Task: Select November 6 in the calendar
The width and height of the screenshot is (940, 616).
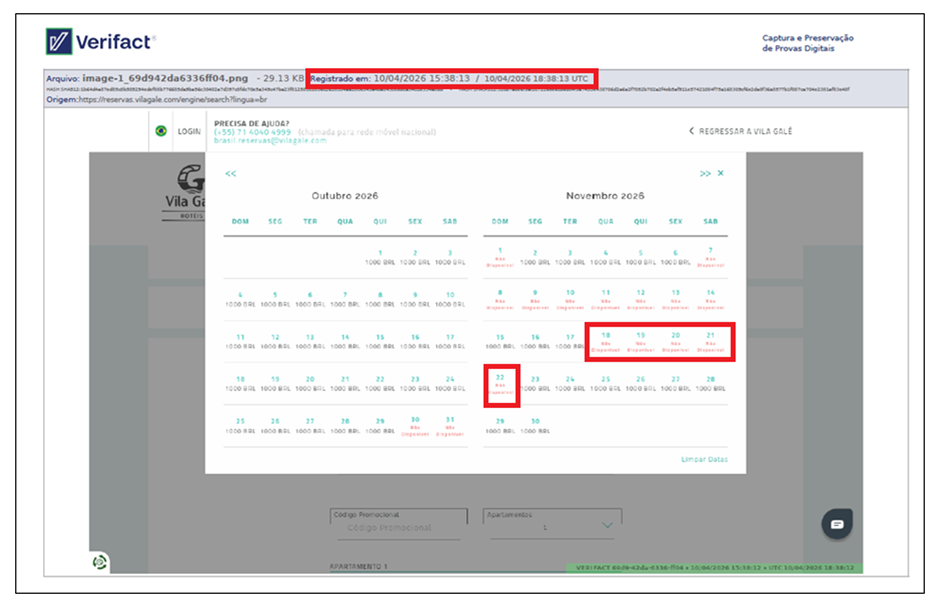Action: [676, 258]
